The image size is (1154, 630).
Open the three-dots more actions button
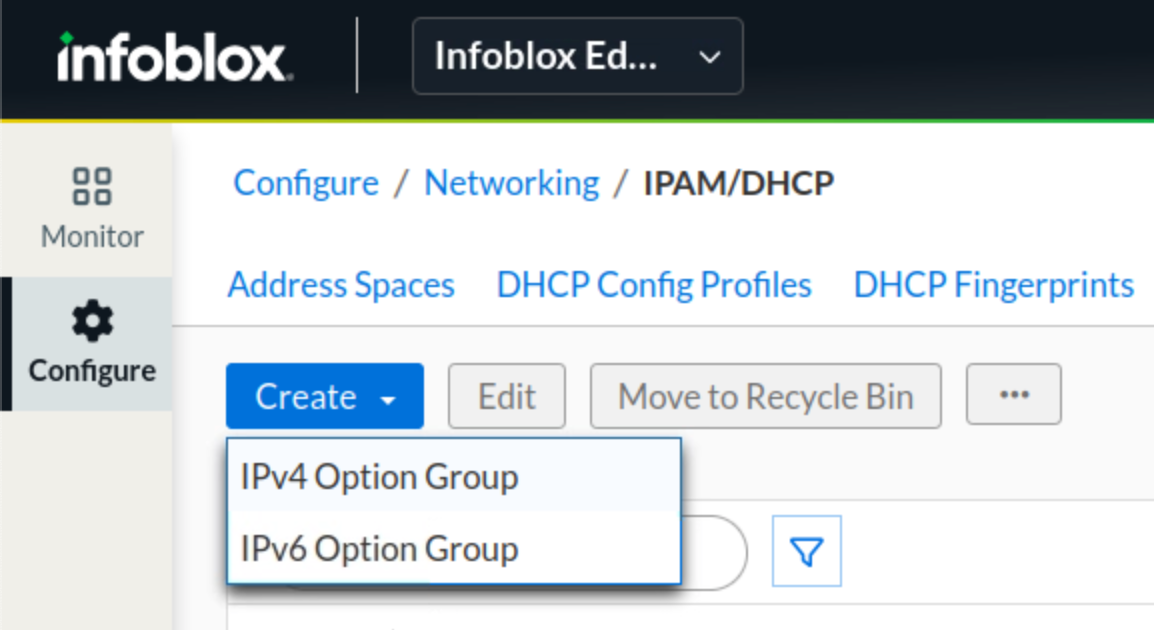(1013, 396)
